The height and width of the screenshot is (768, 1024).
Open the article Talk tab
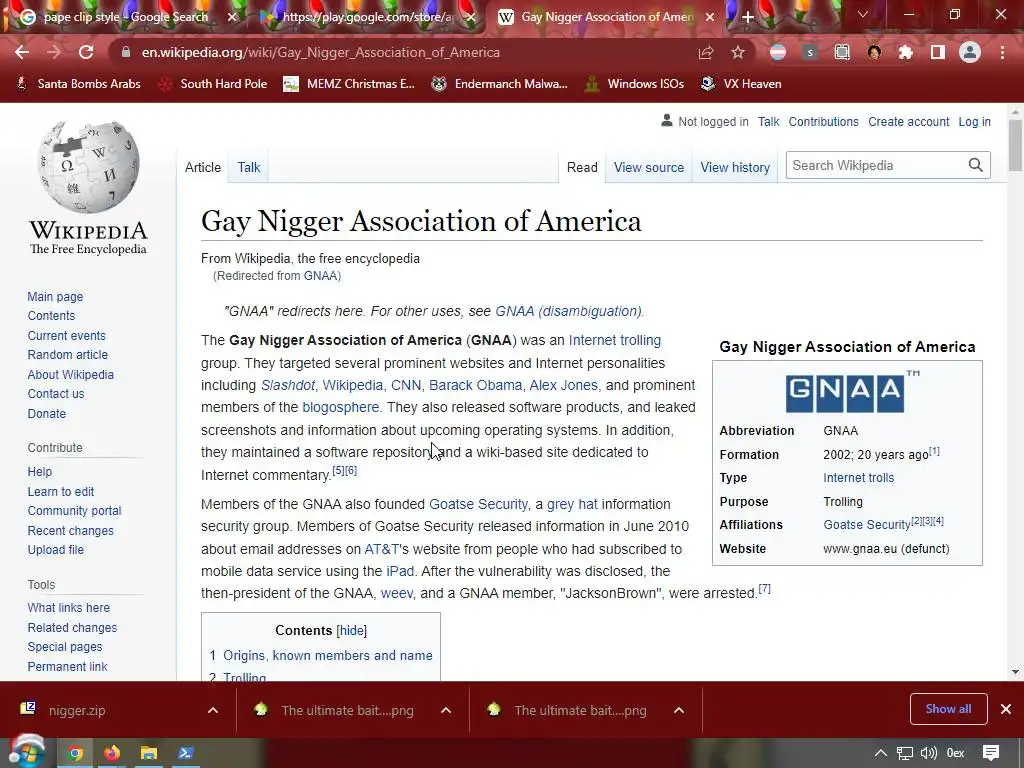coord(249,167)
